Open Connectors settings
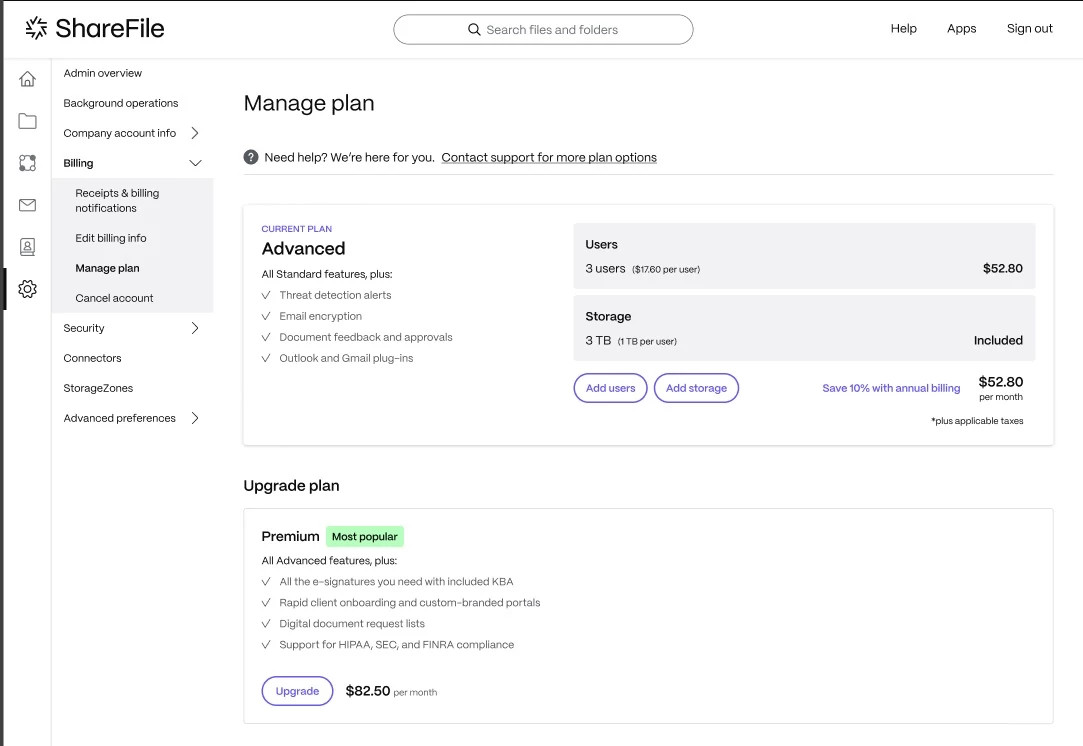 (x=92, y=358)
